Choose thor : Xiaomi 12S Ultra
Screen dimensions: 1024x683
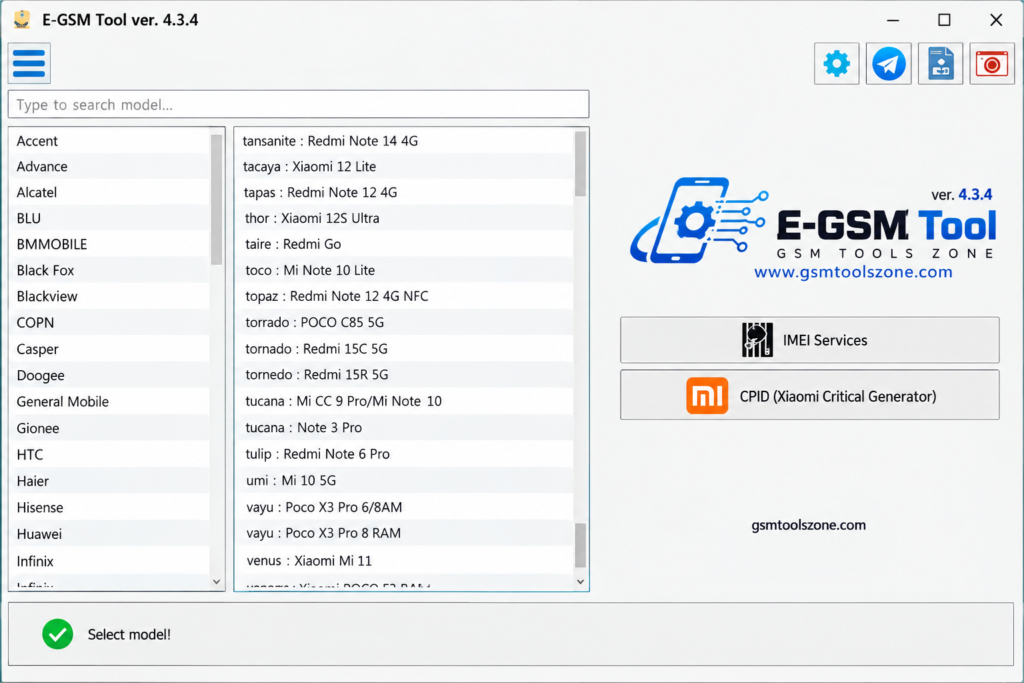[404, 218]
